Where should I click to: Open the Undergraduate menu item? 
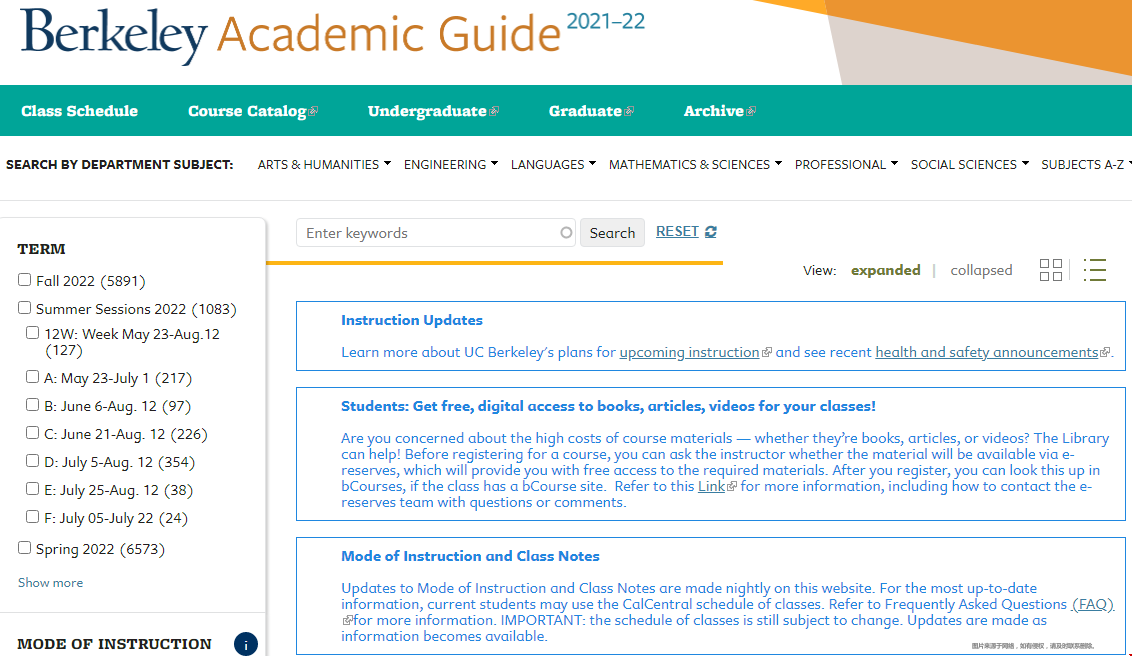pos(433,111)
